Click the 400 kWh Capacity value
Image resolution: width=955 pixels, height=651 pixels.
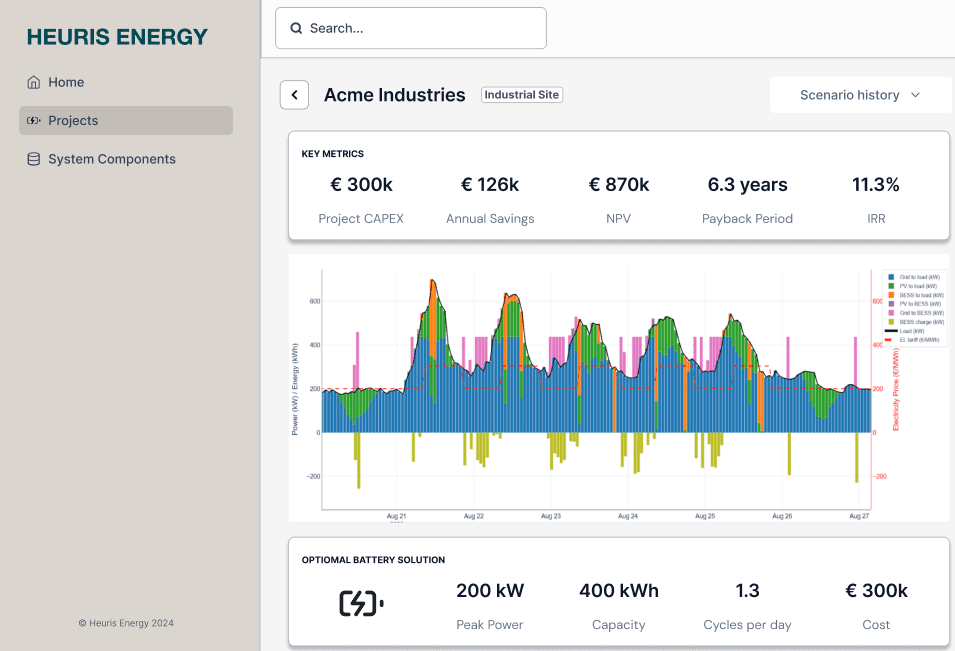tap(619, 591)
